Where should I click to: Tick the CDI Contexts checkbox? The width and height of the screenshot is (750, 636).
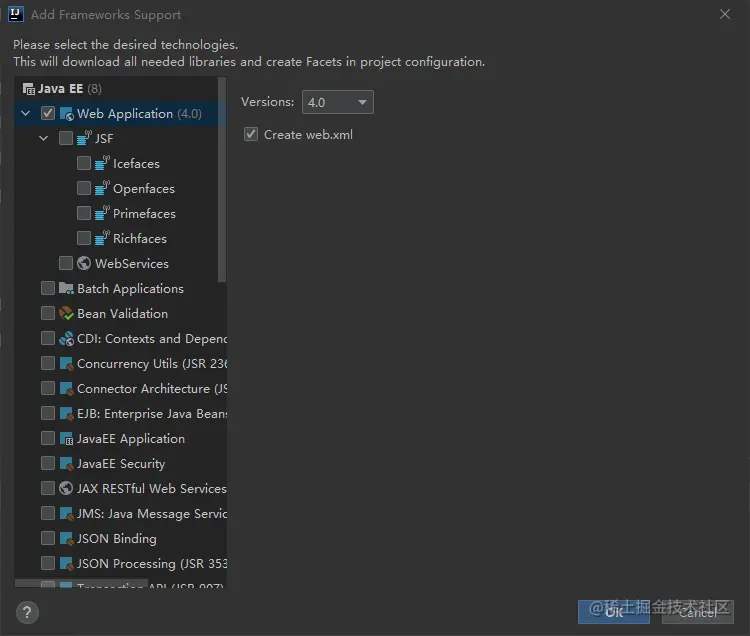[48, 338]
